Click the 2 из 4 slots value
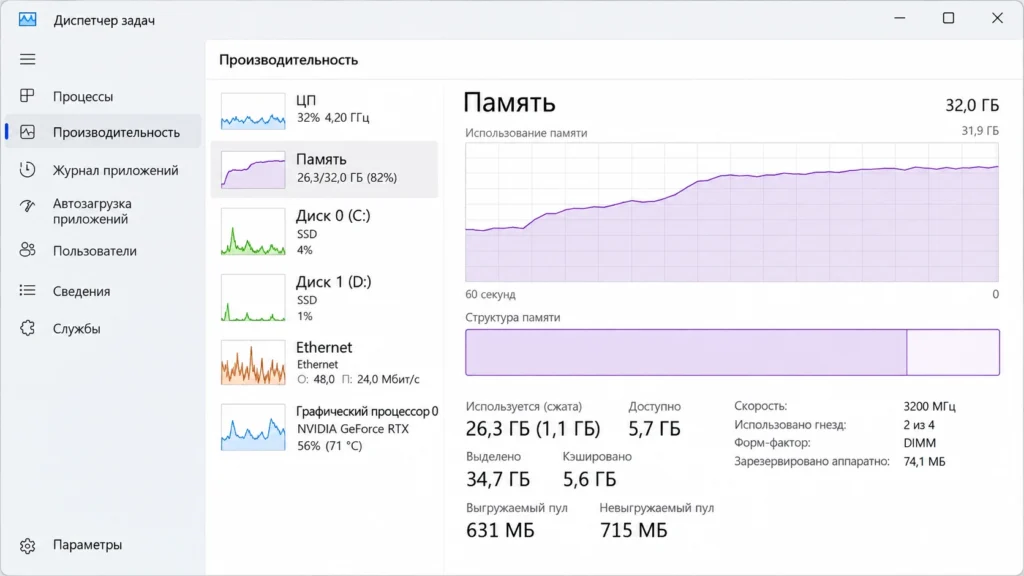The width and height of the screenshot is (1024, 576). pyautogui.click(x=919, y=424)
